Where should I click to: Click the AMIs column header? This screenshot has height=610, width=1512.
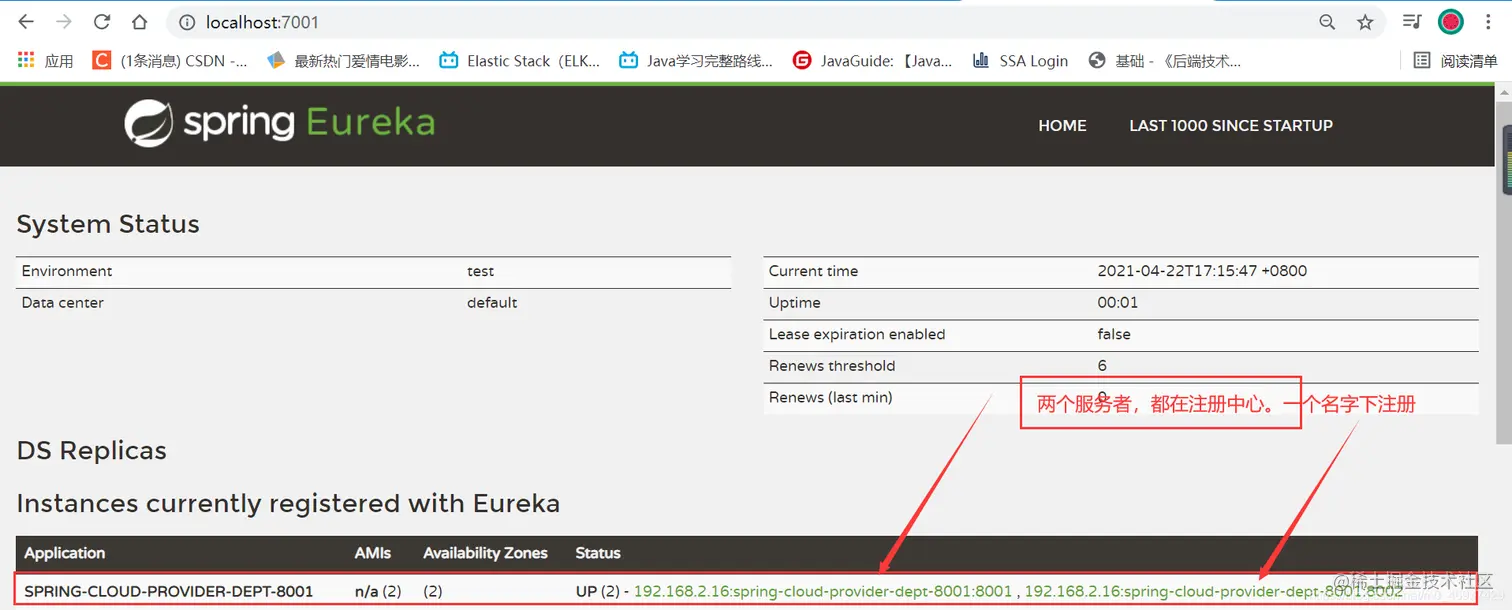[x=373, y=553]
